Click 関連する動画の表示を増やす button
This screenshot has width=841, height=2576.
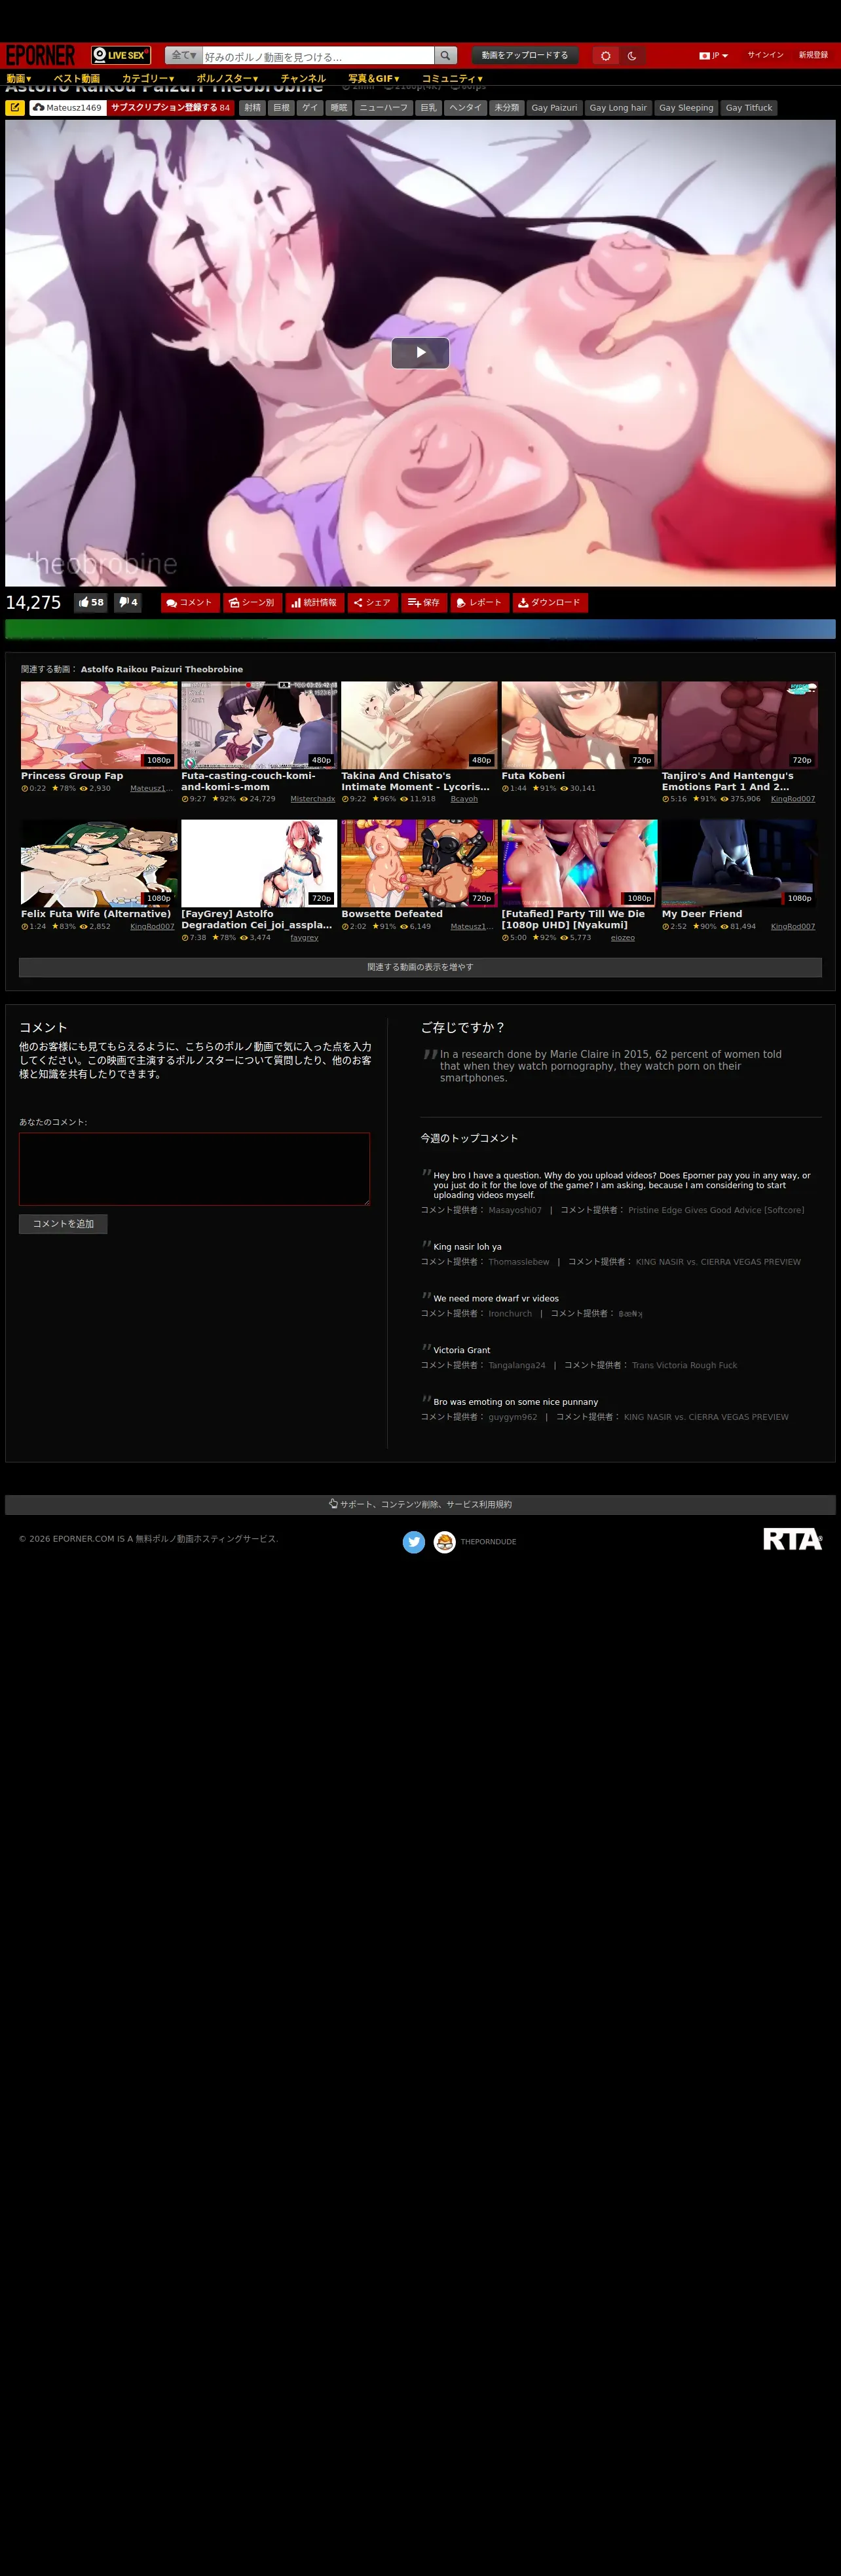coord(420,967)
